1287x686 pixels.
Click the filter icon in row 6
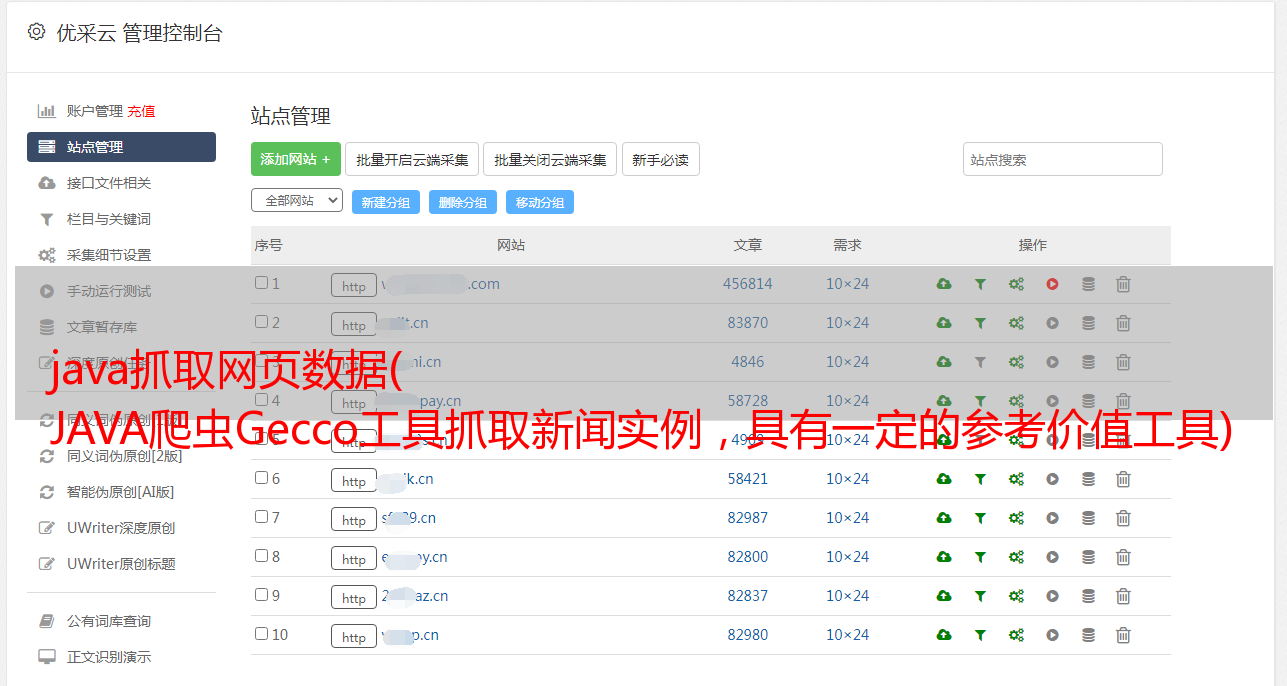point(980,479)
